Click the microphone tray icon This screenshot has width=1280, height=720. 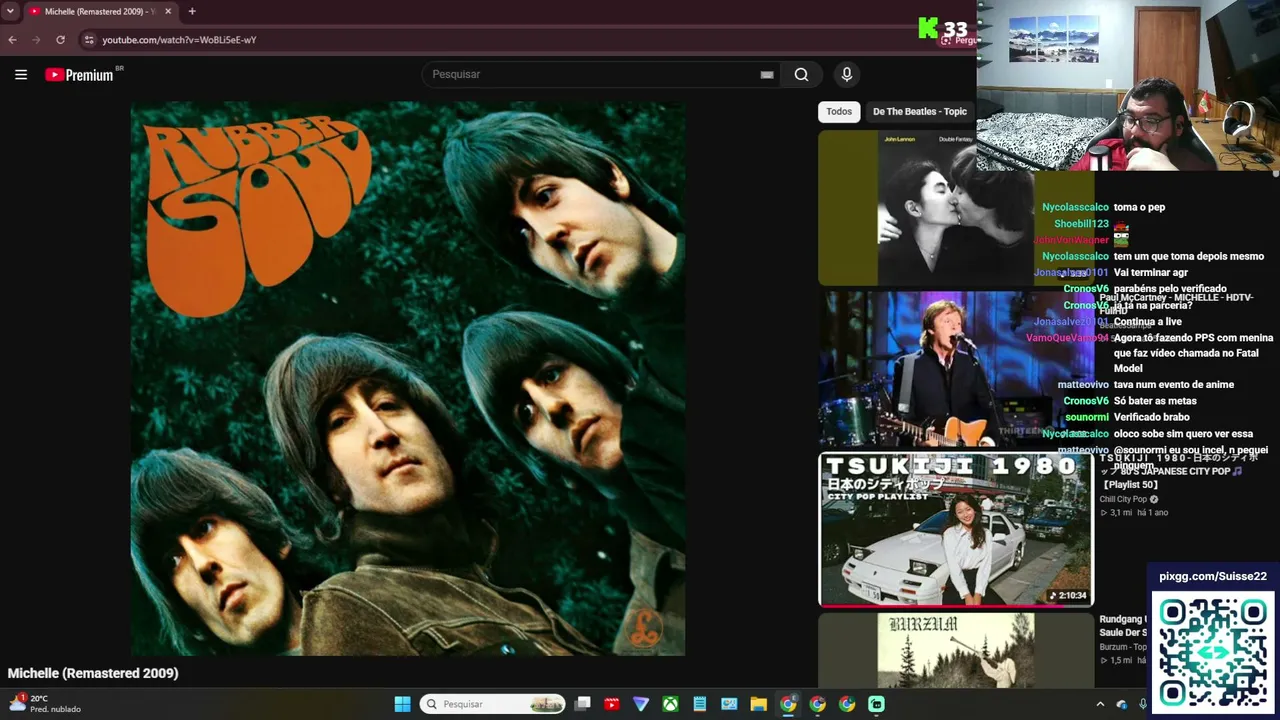click(x=1143, y=704)
